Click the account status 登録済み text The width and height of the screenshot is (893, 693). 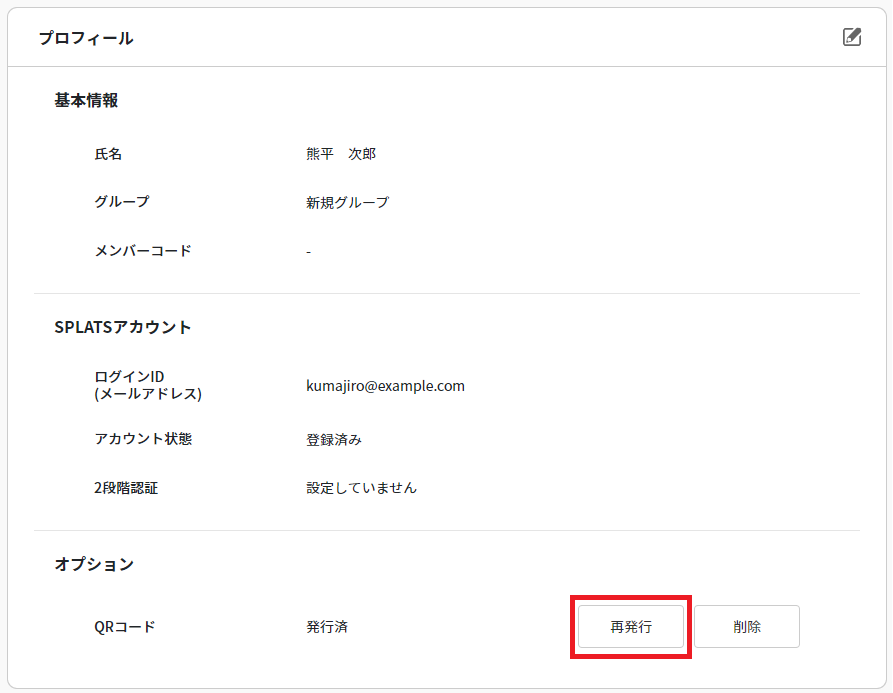332,441
